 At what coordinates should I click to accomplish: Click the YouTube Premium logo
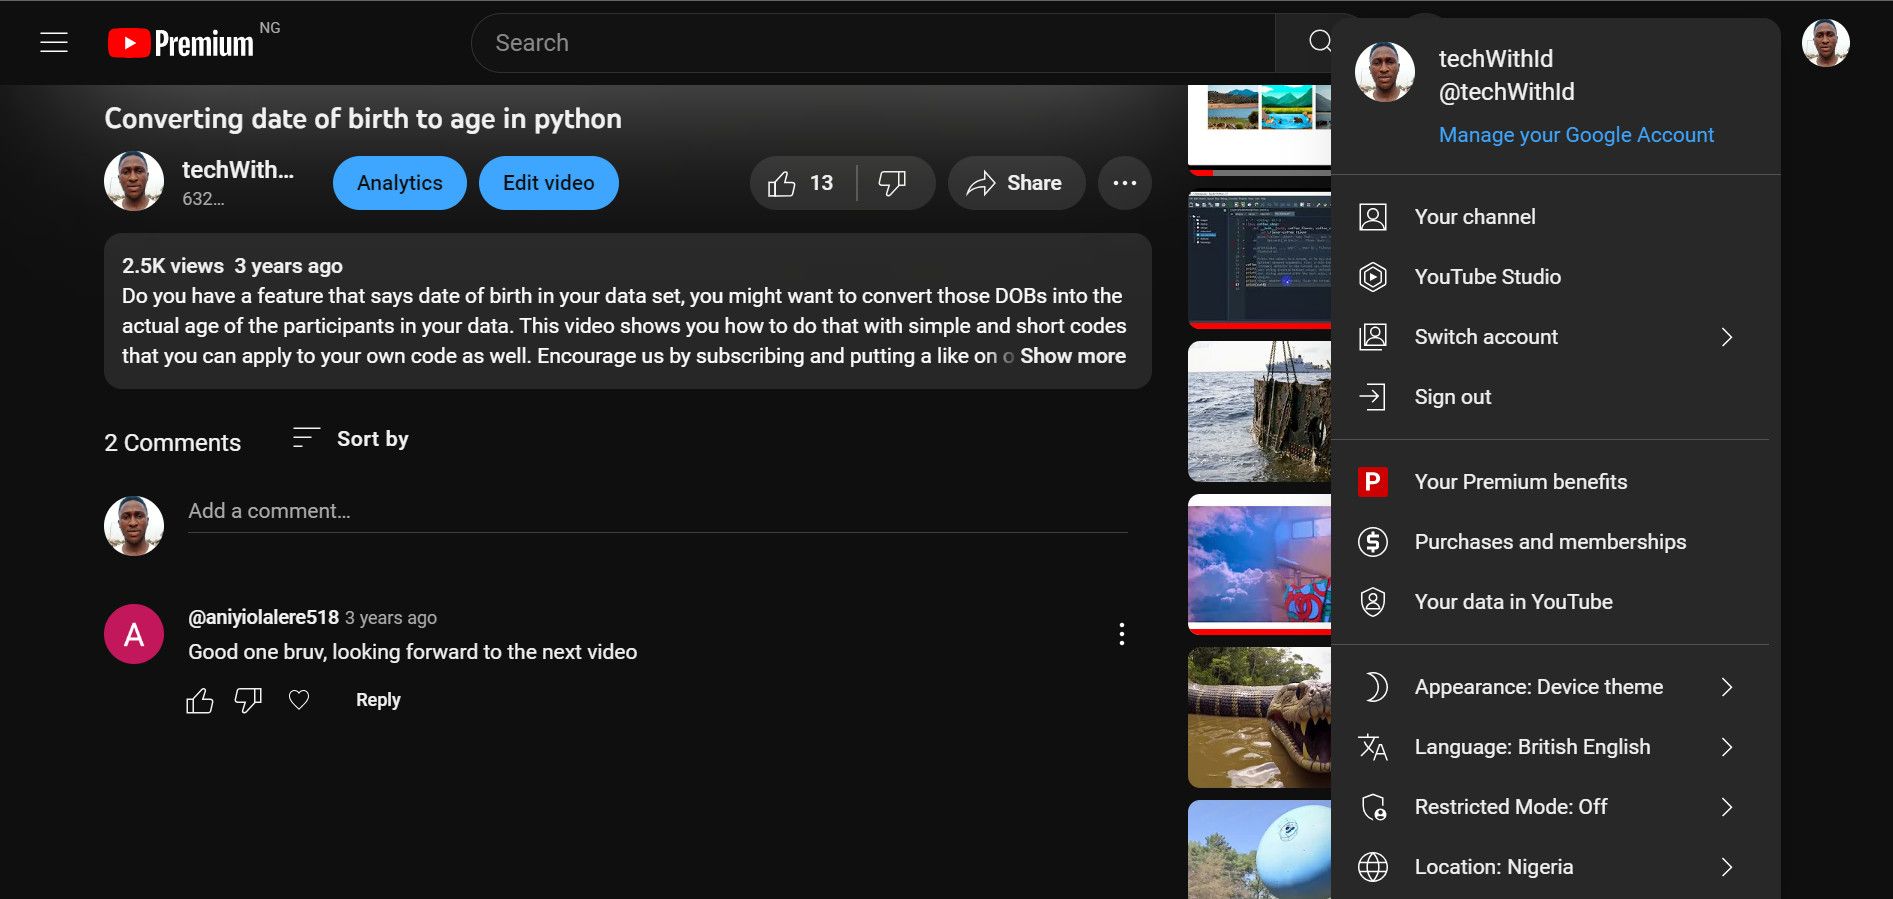pos(181,43)
